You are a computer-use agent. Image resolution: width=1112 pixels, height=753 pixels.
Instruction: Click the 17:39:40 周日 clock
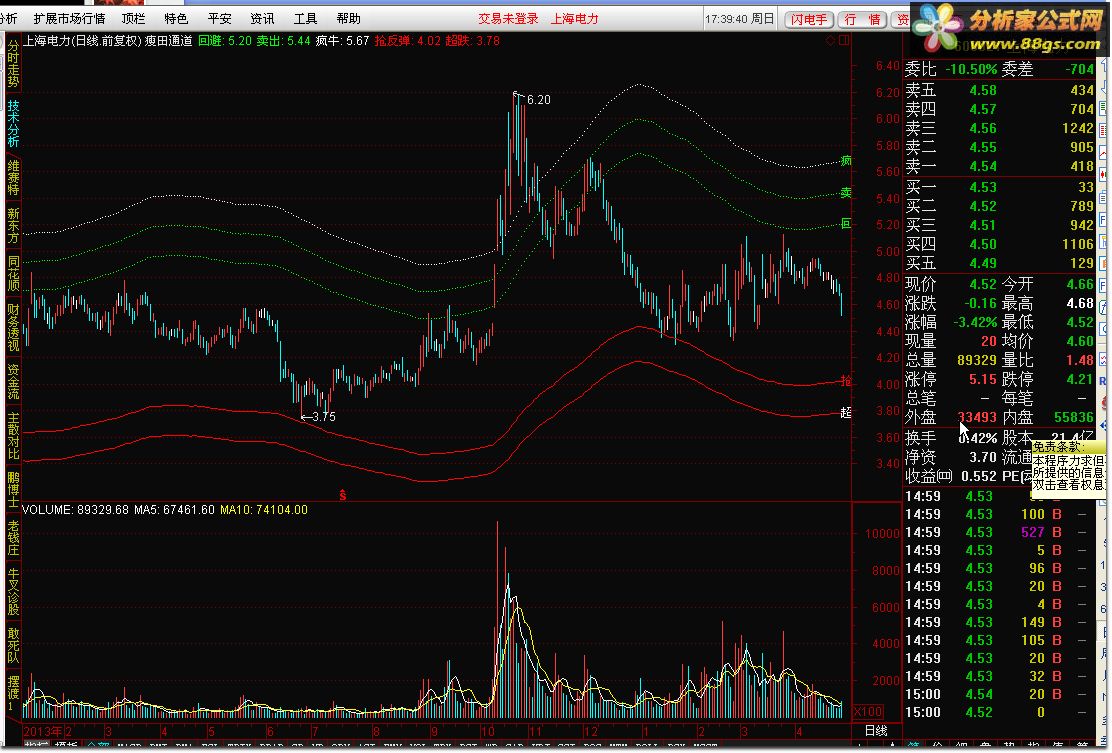click(740, 18)
